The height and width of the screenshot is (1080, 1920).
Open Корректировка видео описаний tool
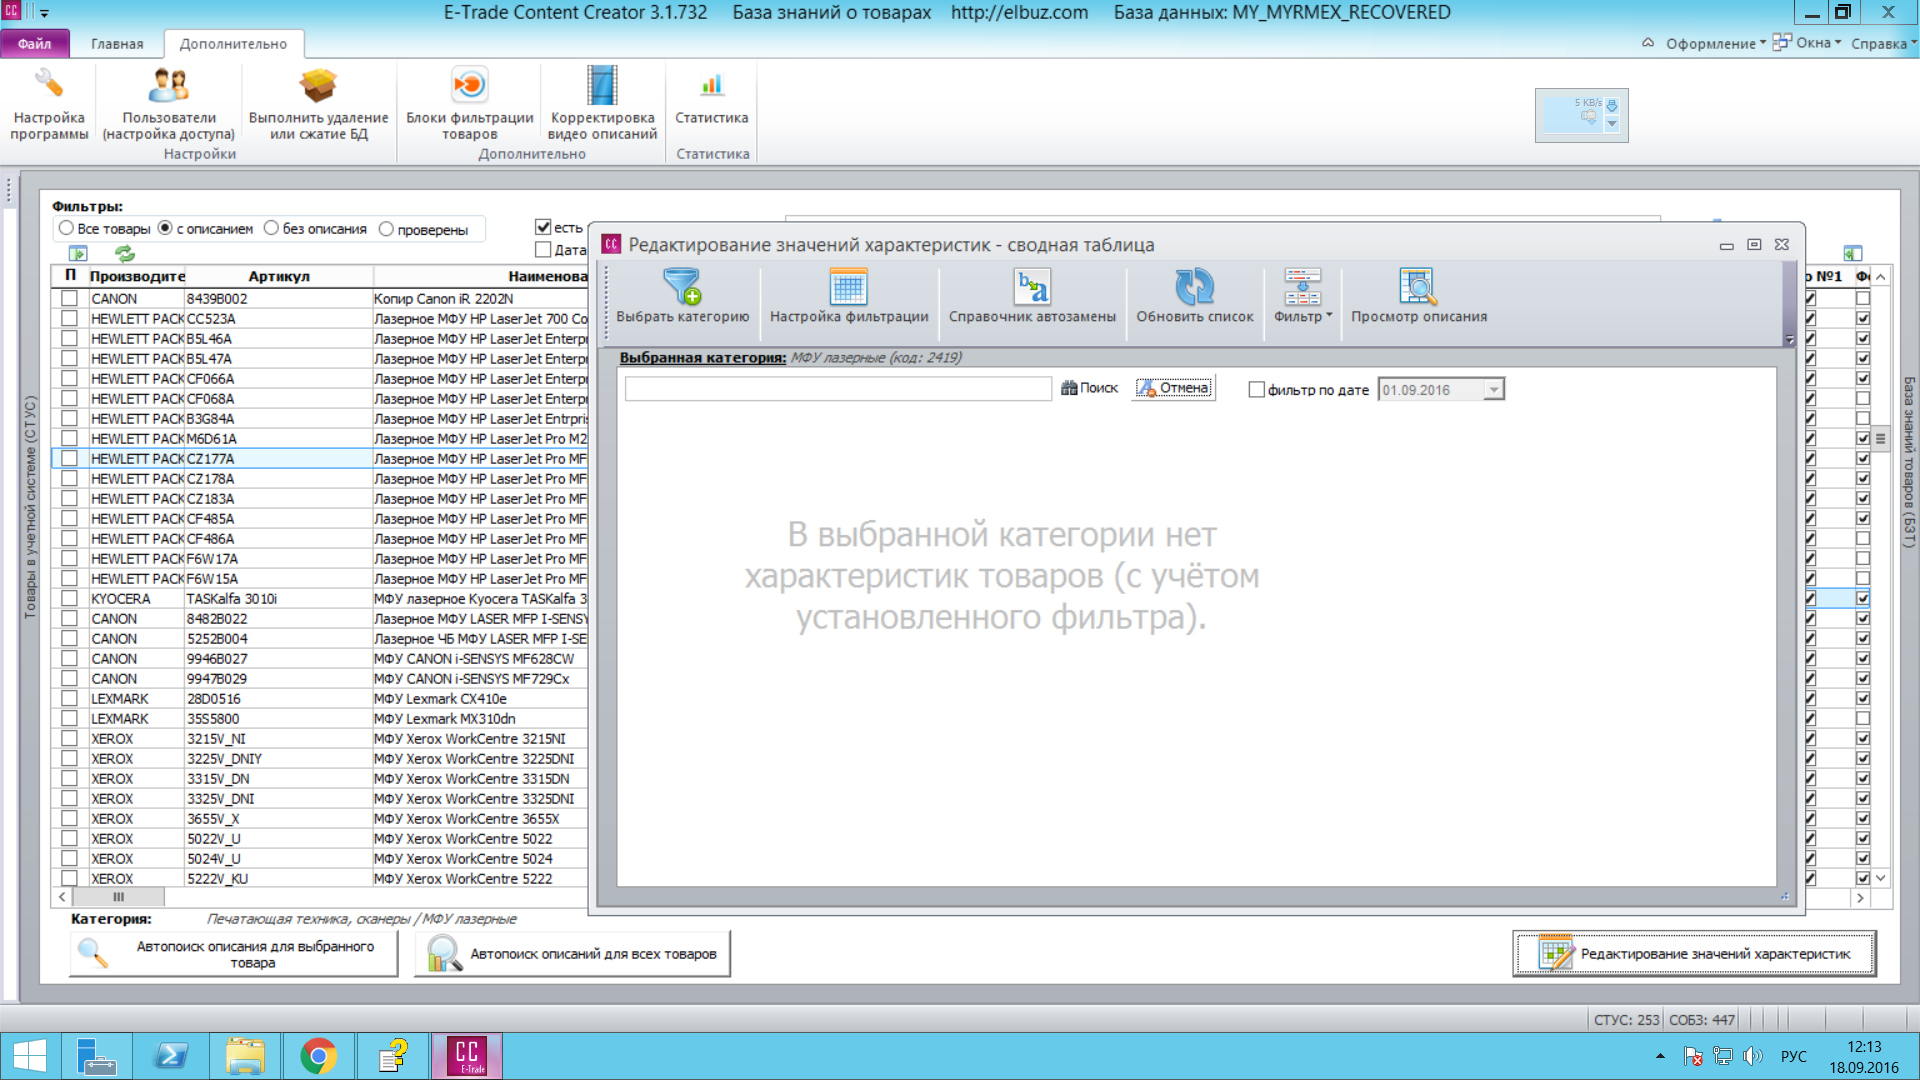coord(602,104)
